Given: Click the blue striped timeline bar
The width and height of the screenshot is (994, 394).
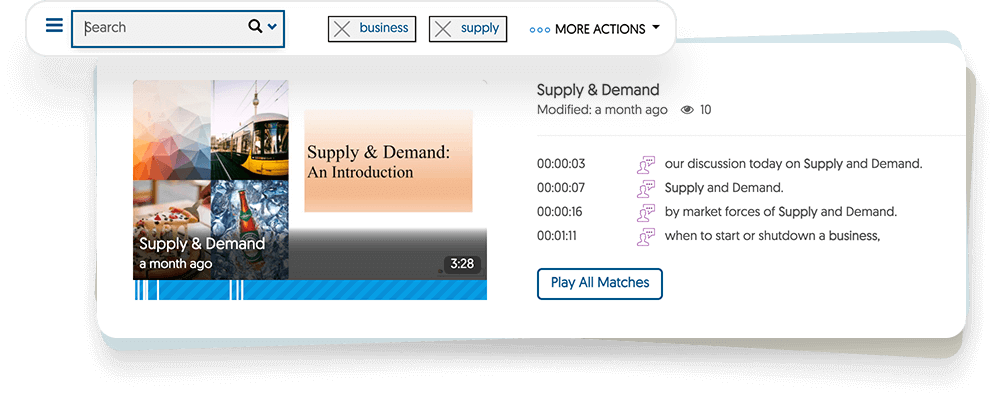Looking at the screenshot, I should click(x=310, y=290).
